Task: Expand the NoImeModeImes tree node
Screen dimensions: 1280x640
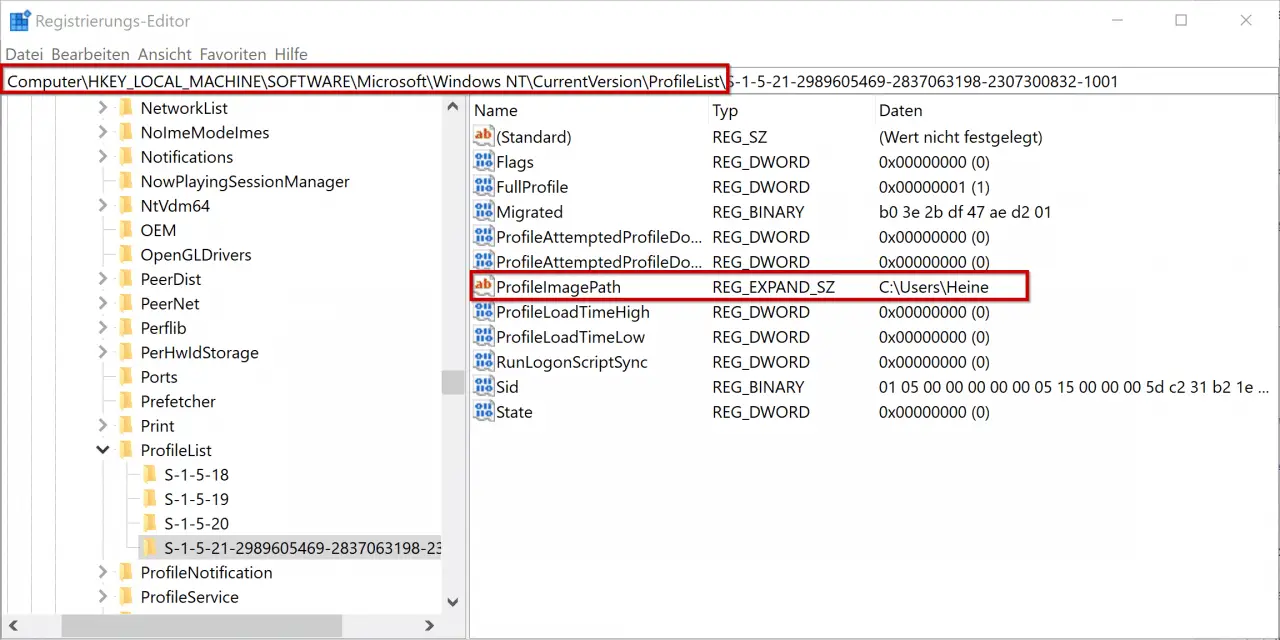Action: 102,132
